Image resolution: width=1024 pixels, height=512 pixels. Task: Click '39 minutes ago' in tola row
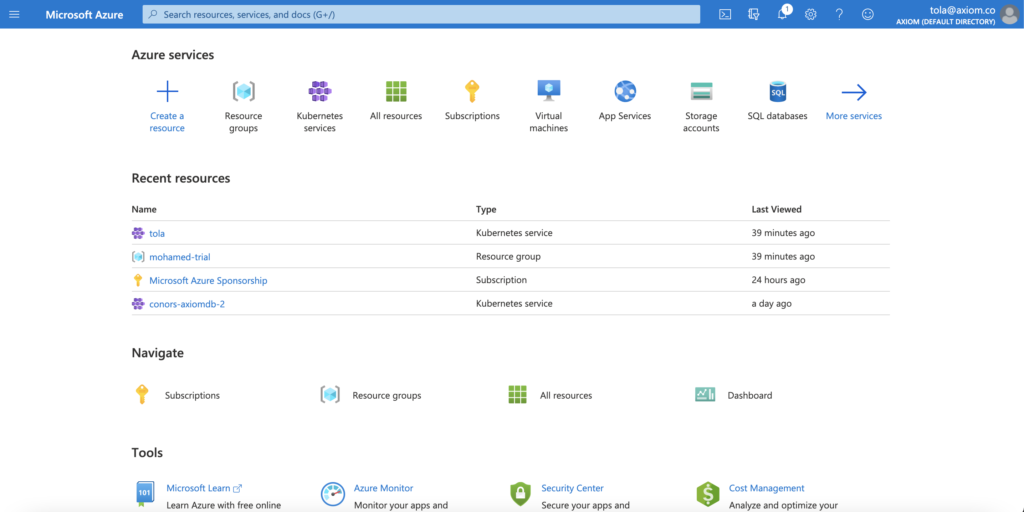coord(783,233)
